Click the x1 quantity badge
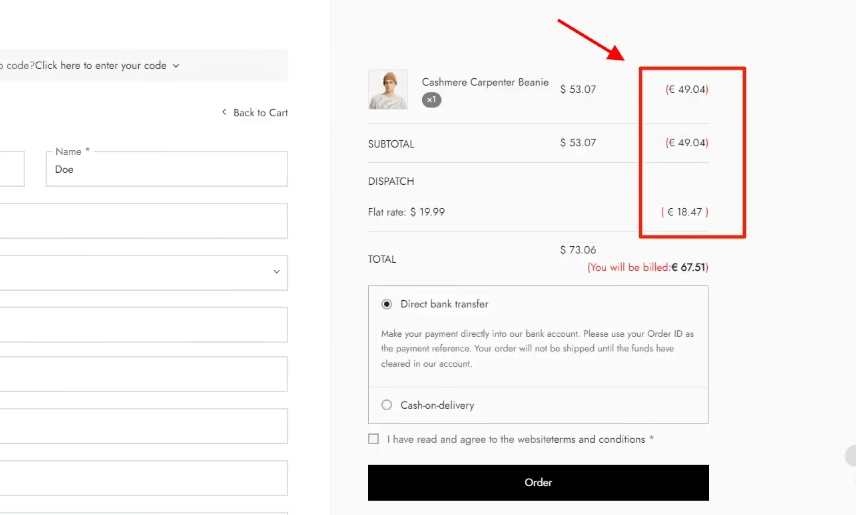The height and width of the screenshot is (515, 856). point(431,100)
